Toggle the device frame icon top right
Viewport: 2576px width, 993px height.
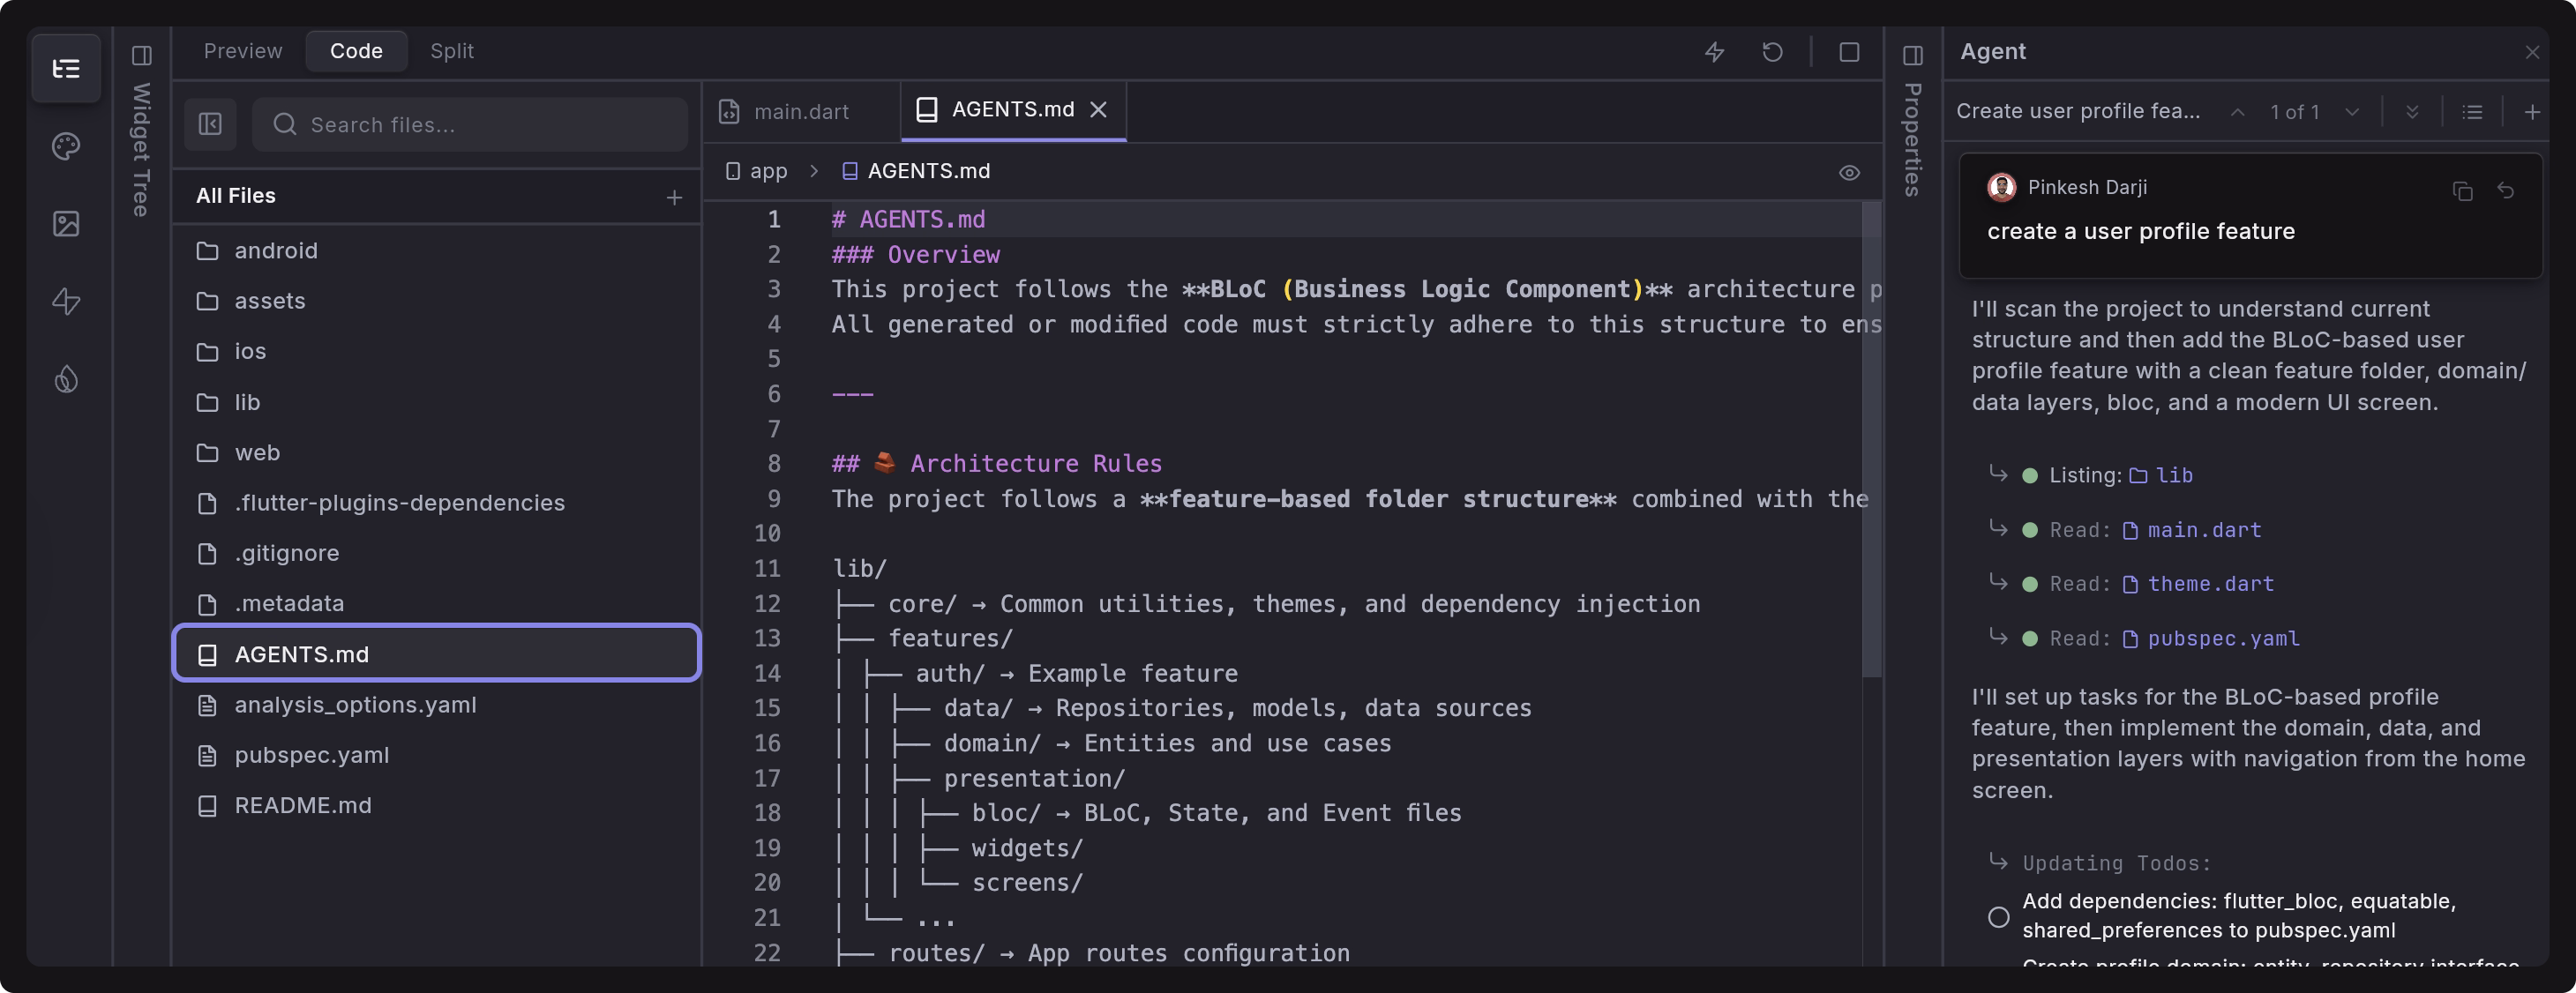(x=1848, y=52)
